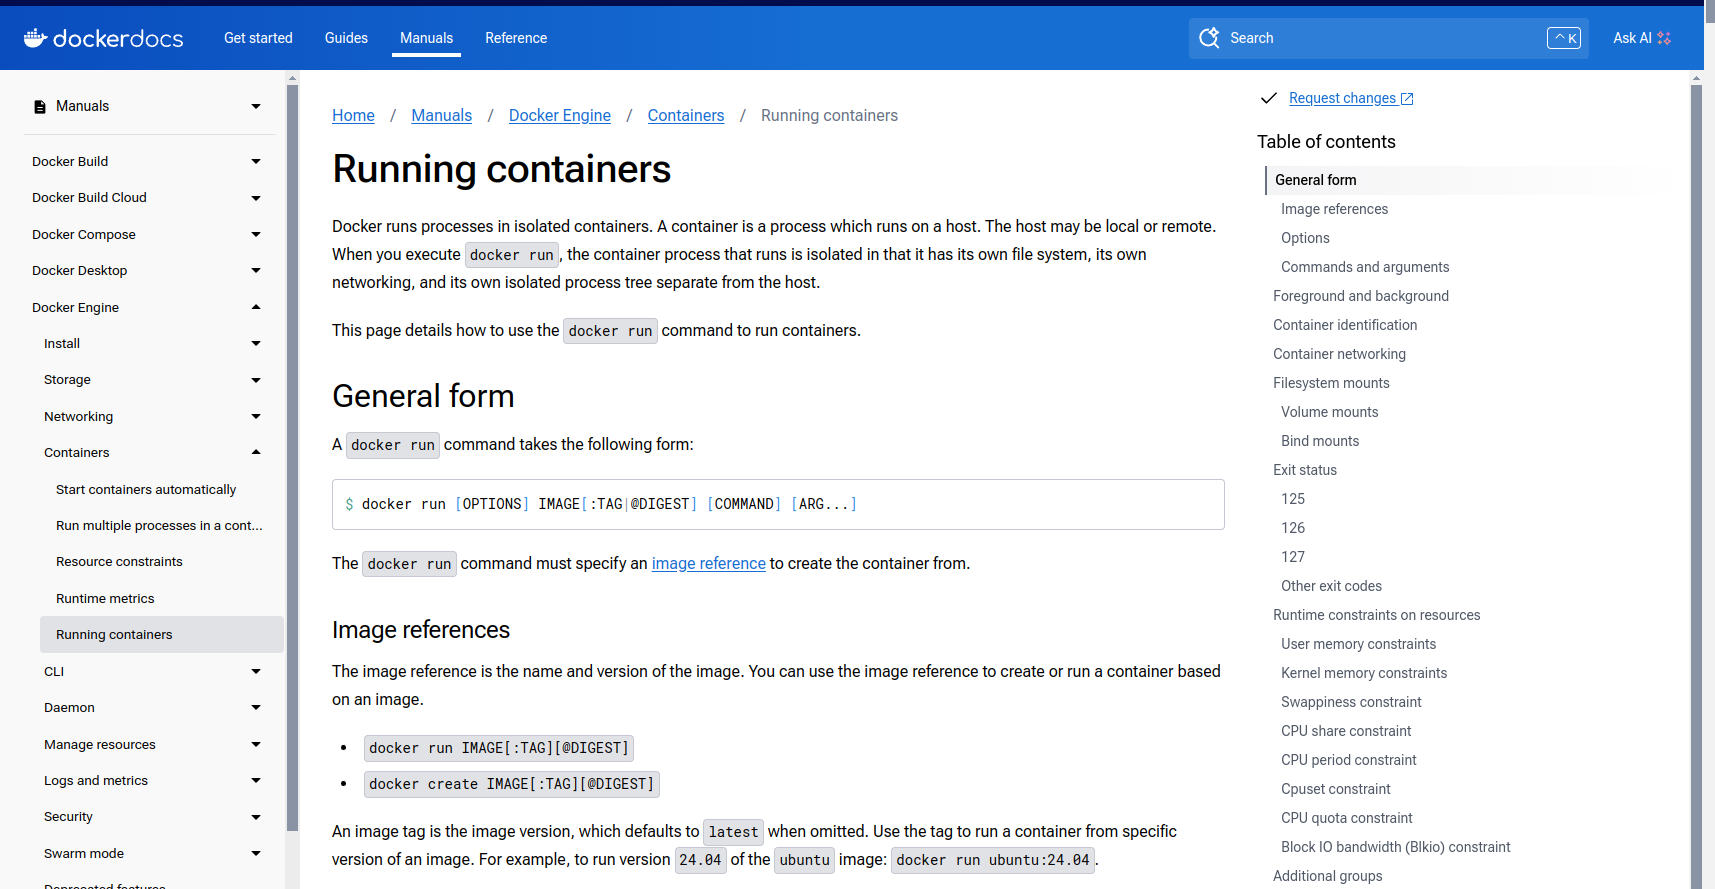Collapse the Containers sidebar section
The width and height of the screenshot is (1715, 889).
(x=256, y=453)
